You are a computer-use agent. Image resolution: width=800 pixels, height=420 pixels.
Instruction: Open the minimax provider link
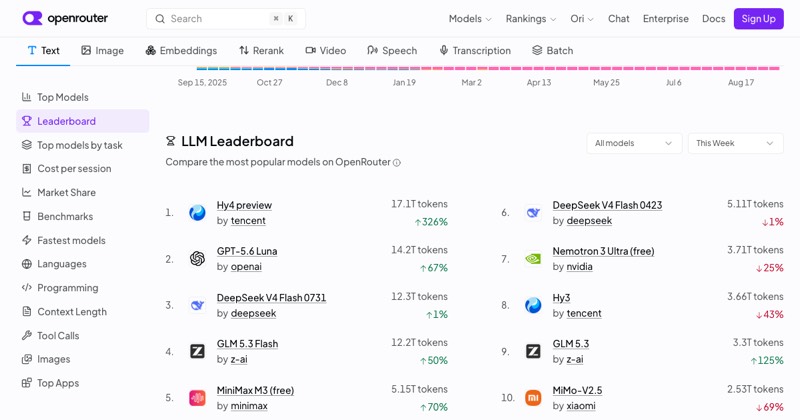(x=249, y=406)
